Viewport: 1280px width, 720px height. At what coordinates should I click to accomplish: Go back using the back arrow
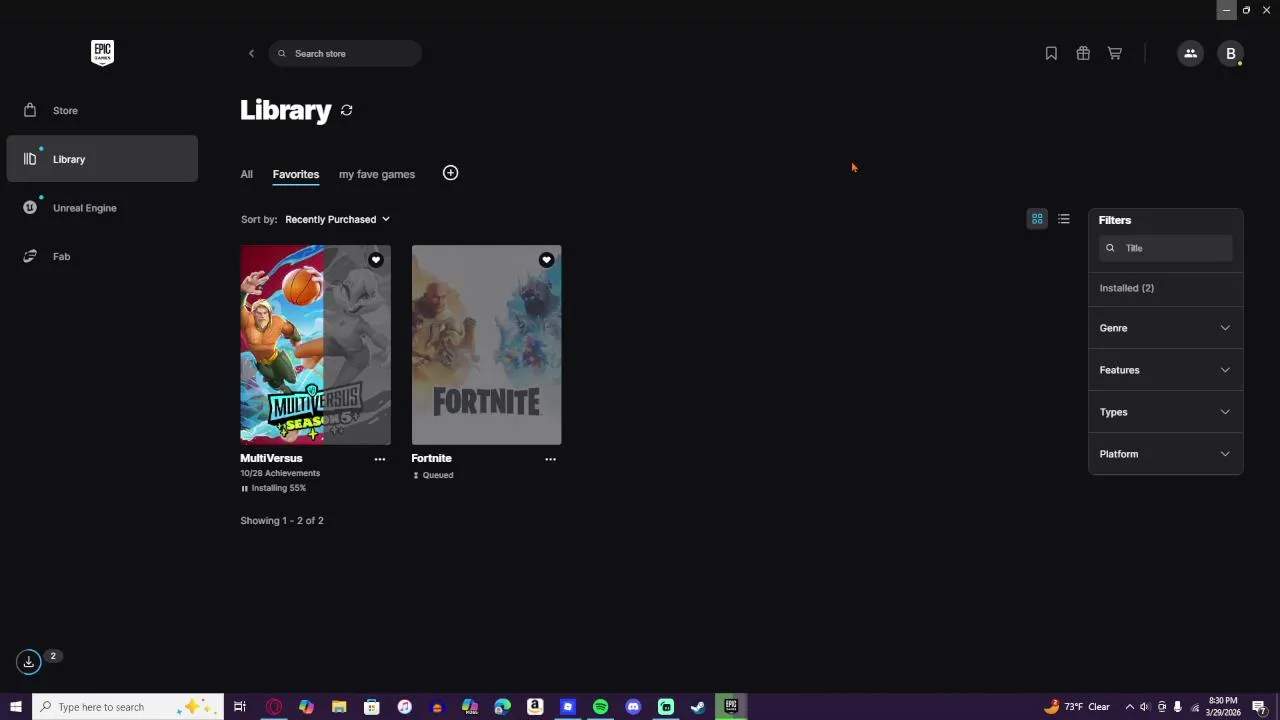pos(251,53)
